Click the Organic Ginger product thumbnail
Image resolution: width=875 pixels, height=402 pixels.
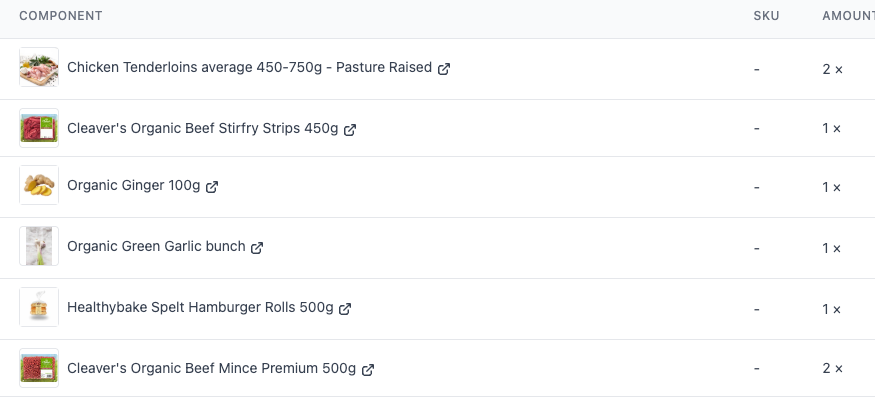coord(39,185)
